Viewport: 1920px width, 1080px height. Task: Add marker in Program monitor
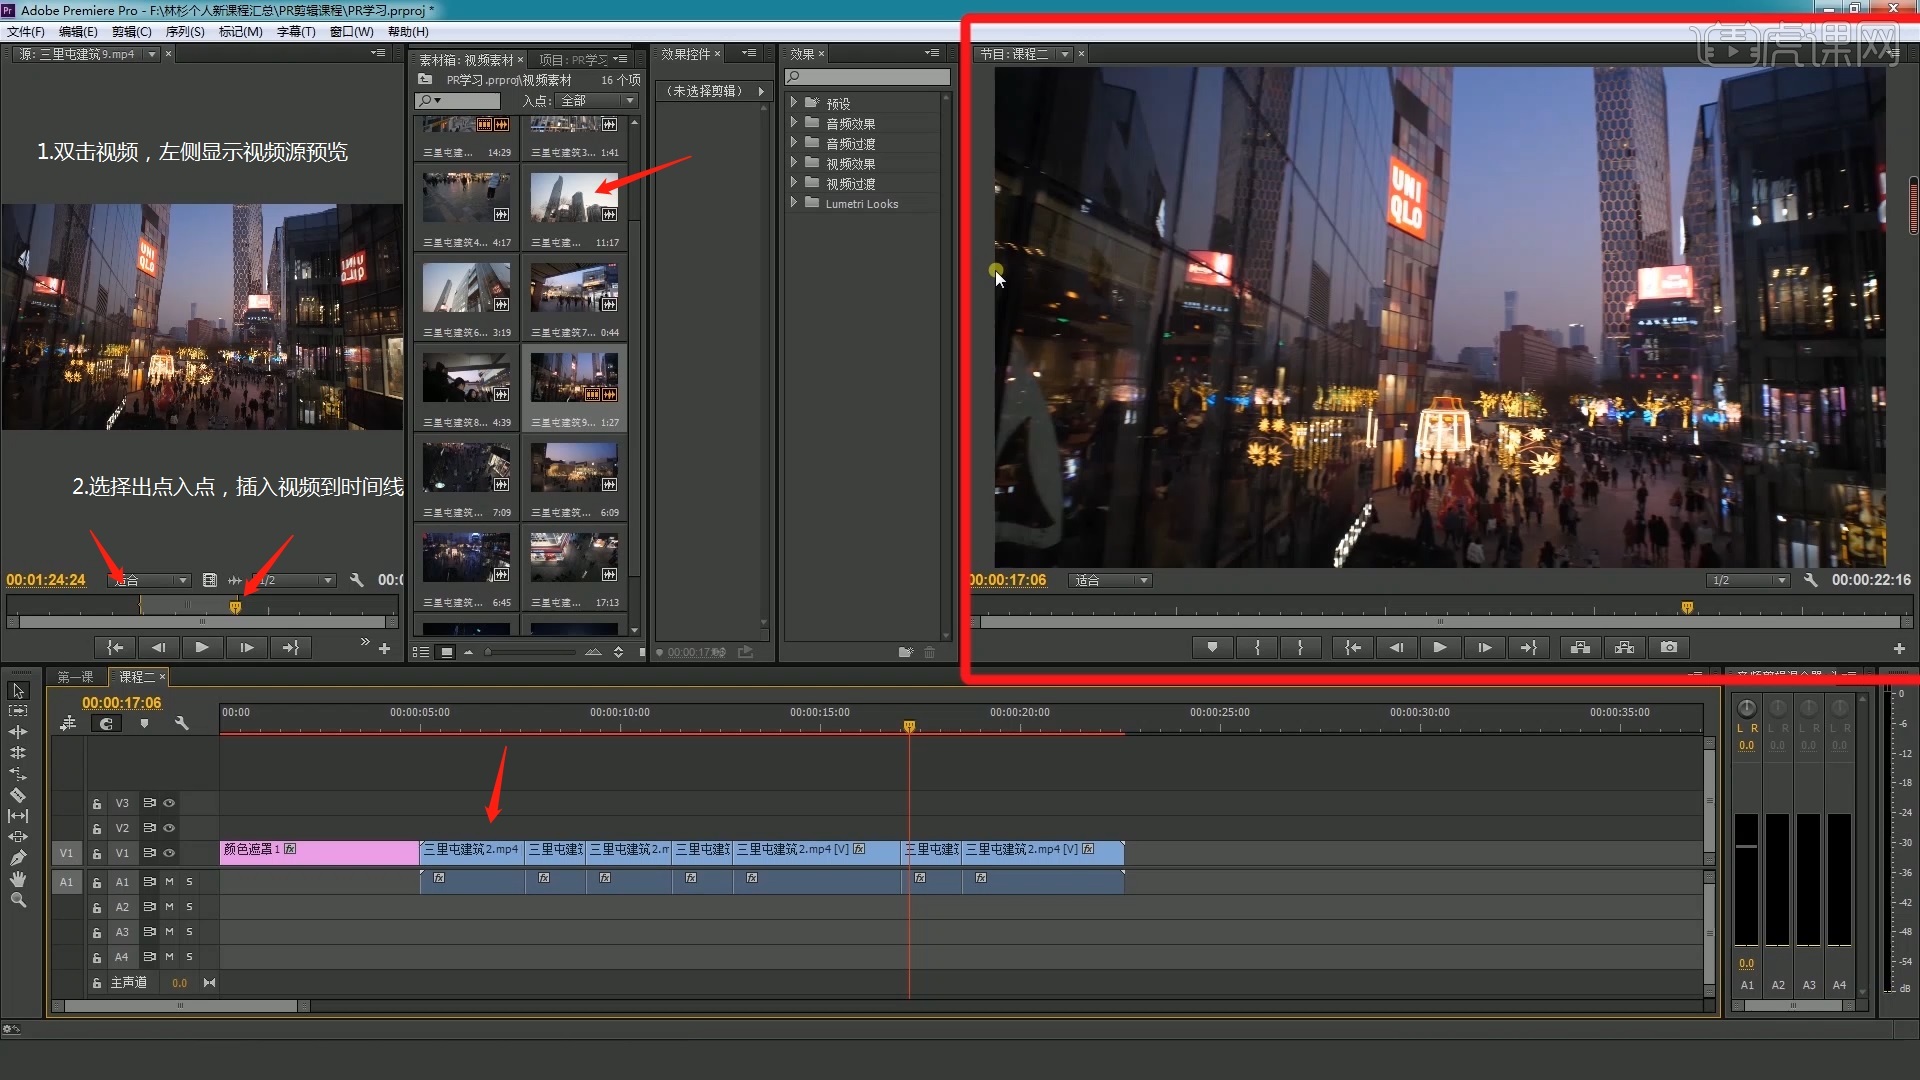point(1212,648)
